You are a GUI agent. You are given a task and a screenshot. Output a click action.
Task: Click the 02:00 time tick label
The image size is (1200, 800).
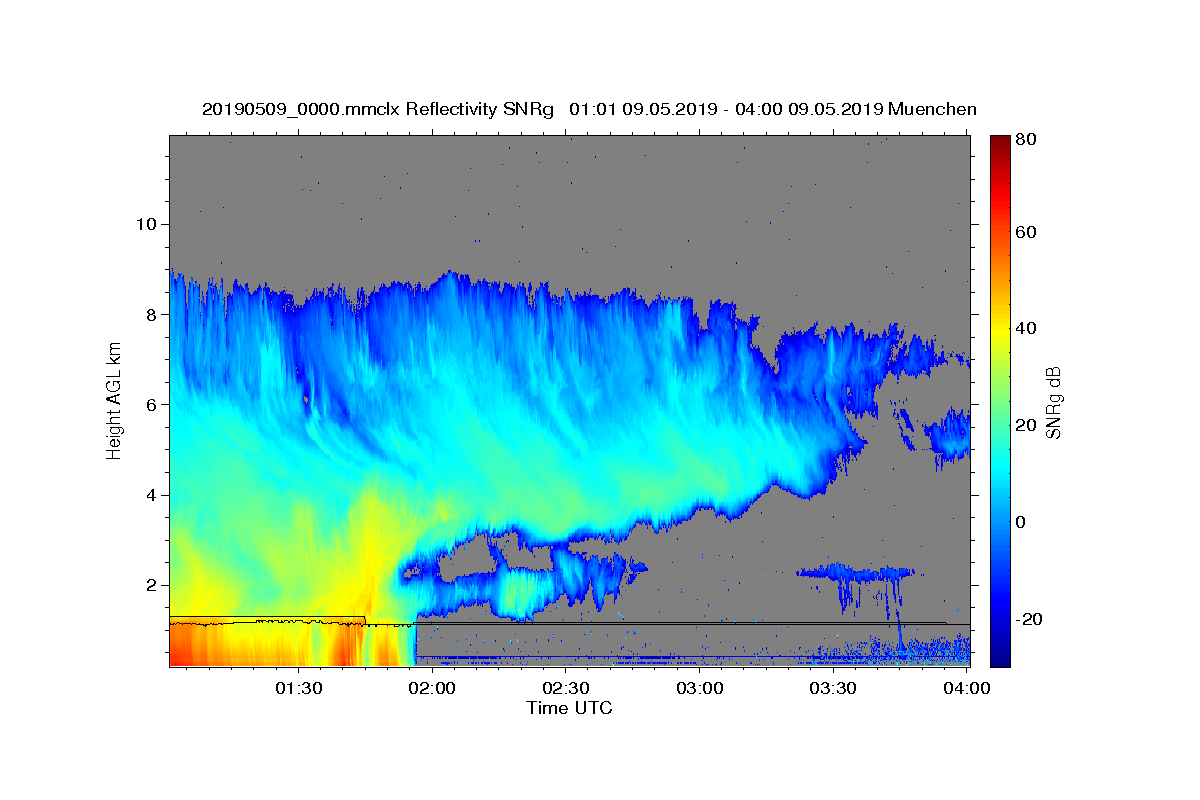pyautogui.click(x=433, y=688)
